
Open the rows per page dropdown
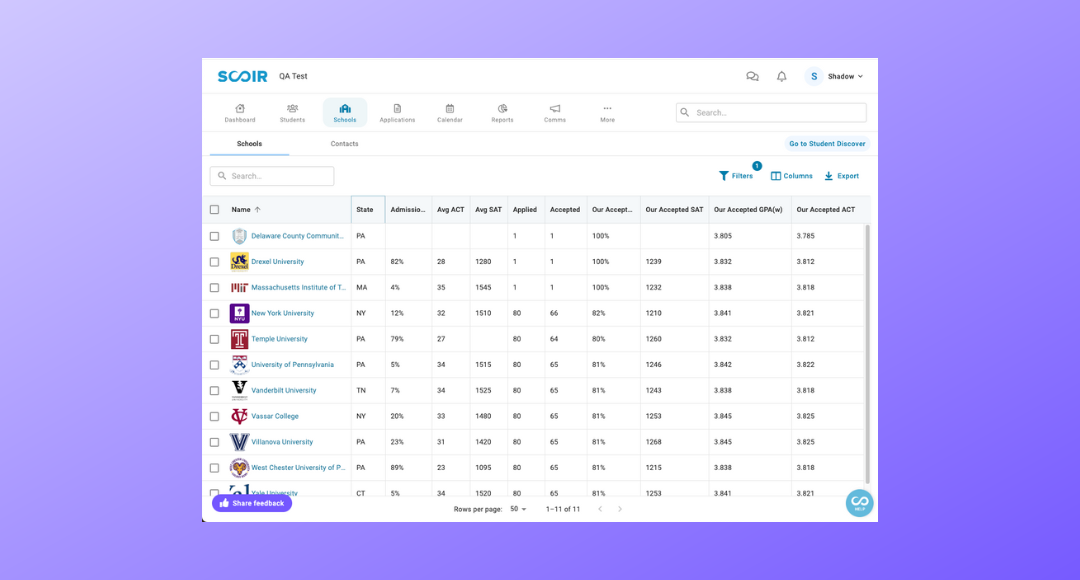519,509
